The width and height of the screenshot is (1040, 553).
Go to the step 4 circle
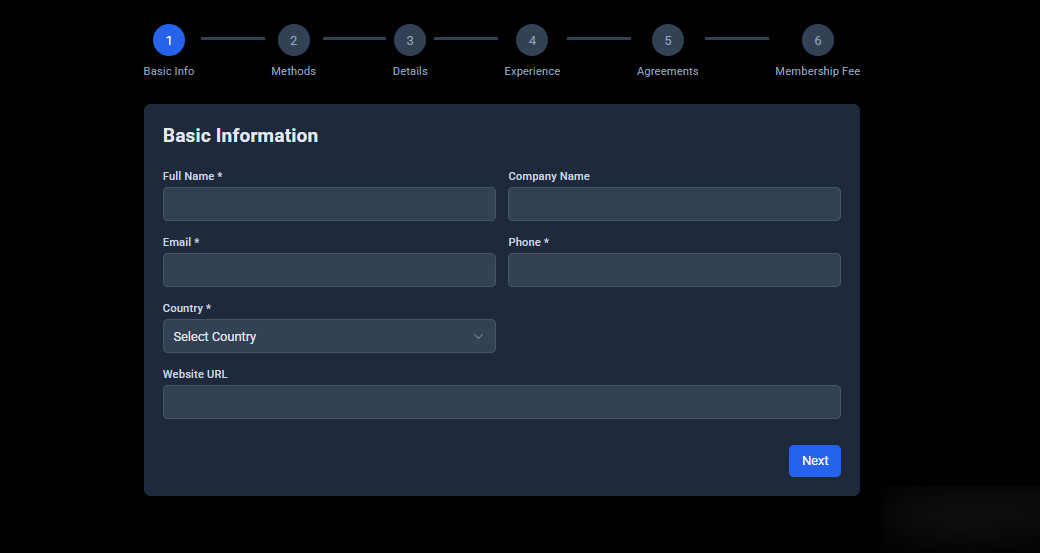click(532, 40)
